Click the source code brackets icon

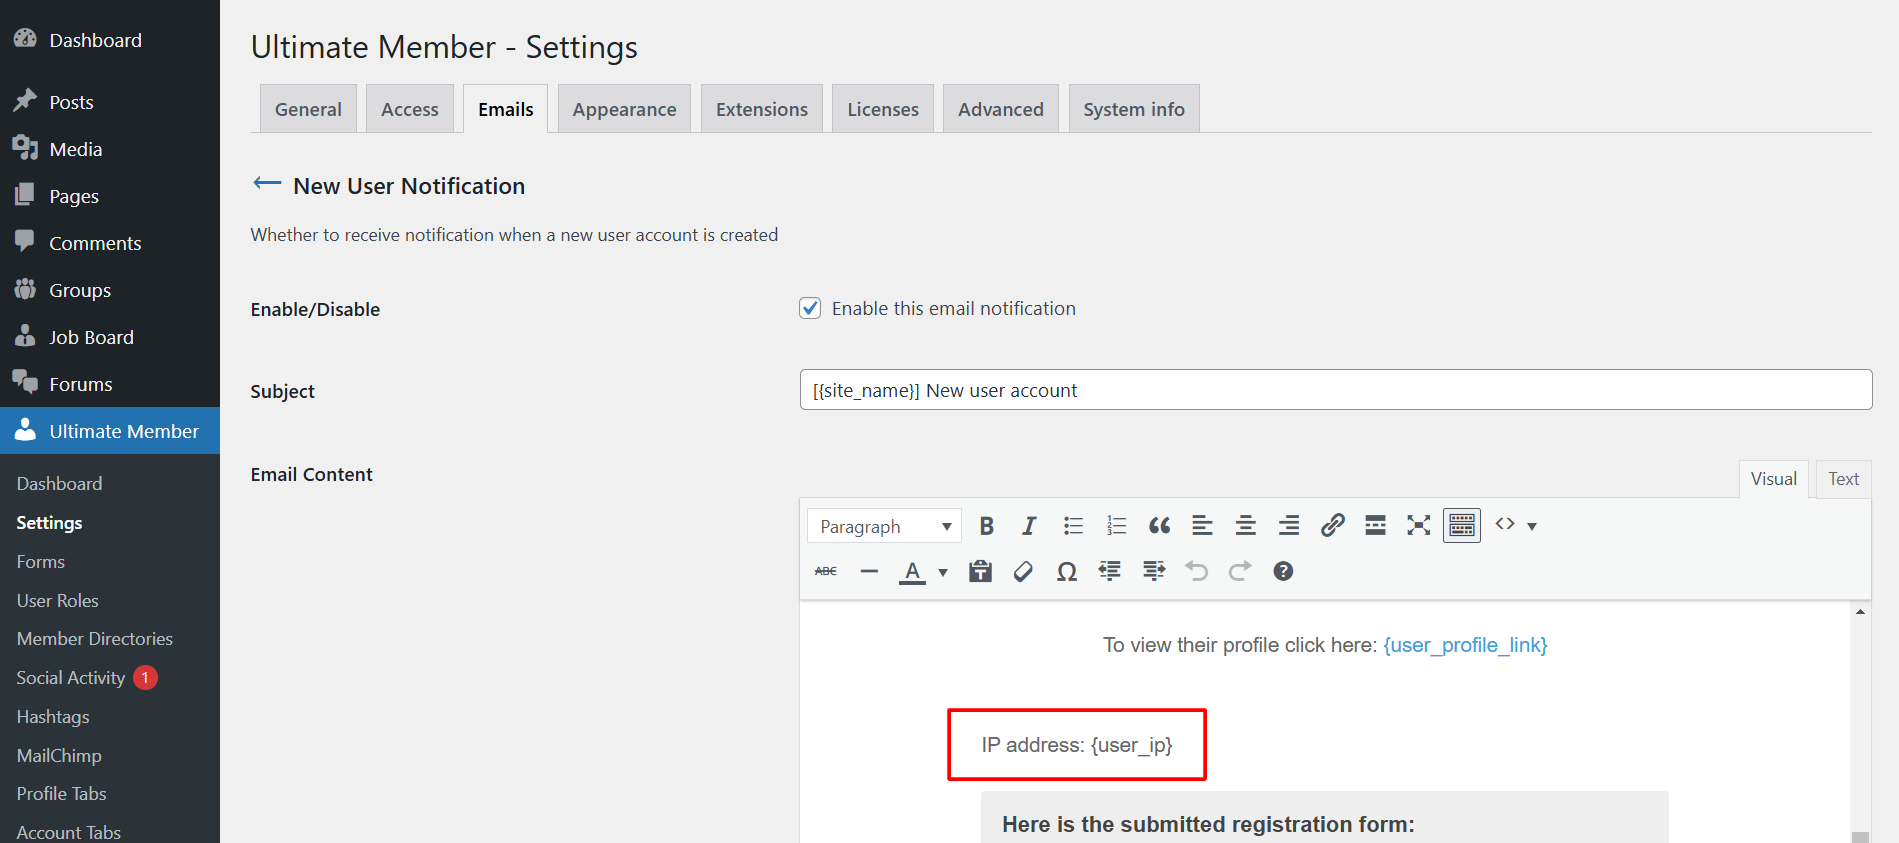[x=1505, y=524]
